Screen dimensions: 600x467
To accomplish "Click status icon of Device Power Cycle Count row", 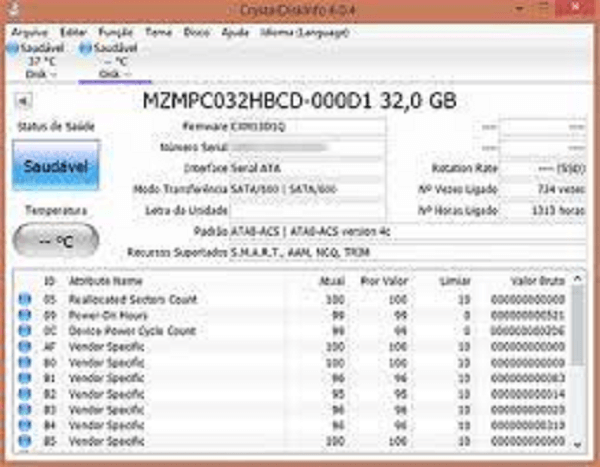I will [25, 330].
